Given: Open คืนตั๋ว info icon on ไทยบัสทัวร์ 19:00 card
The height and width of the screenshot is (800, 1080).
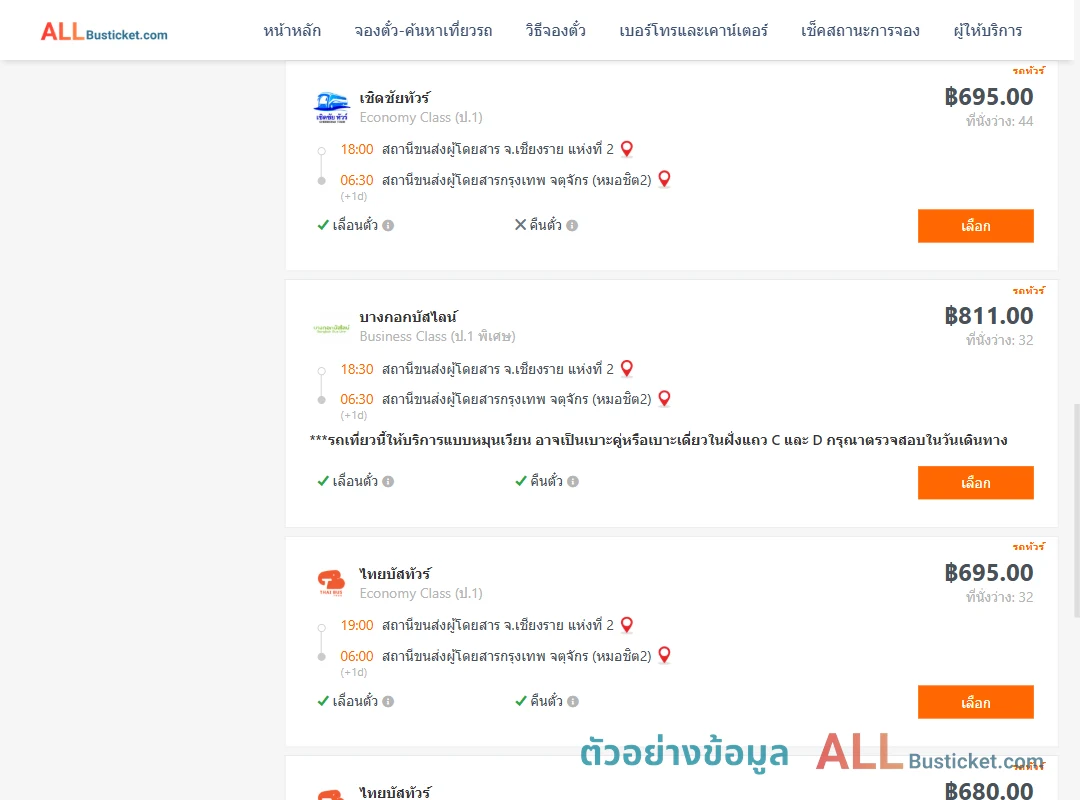Looking at the screenshot, I should point(573,701).
